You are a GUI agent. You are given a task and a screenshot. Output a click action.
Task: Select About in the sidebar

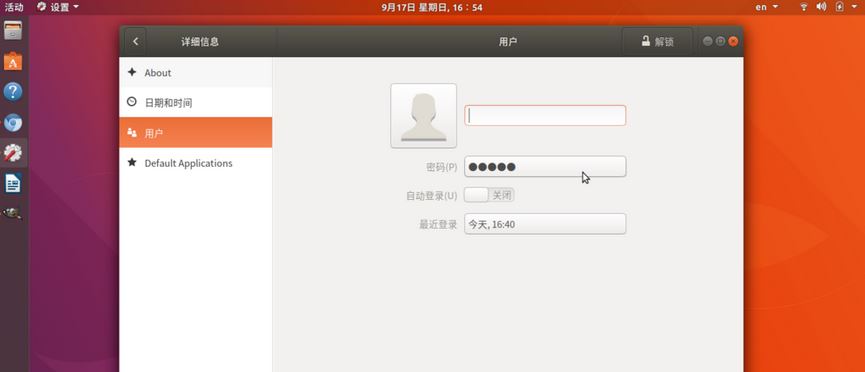point(196,72)
